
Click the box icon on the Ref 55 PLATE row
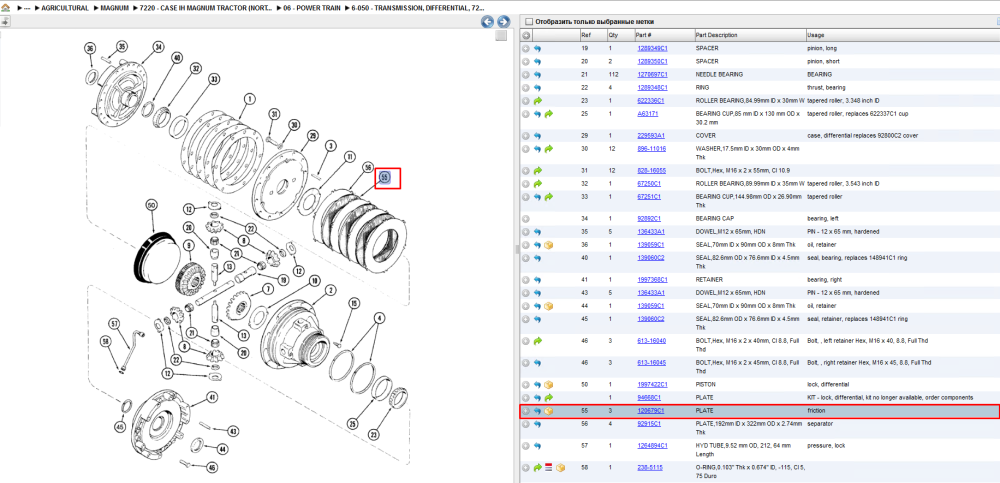point(548,411)
